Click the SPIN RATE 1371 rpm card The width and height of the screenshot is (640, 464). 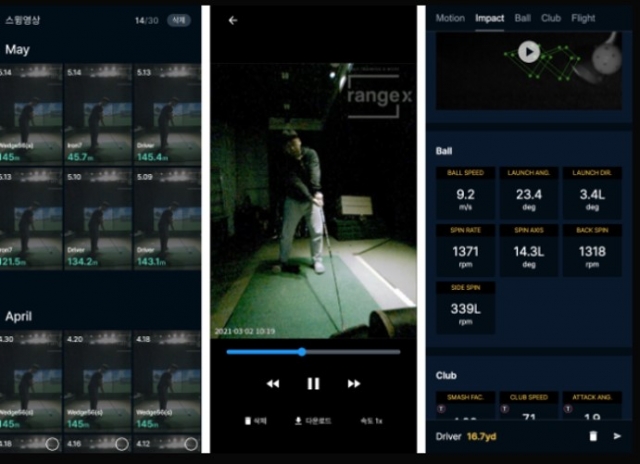pos(465,251)
